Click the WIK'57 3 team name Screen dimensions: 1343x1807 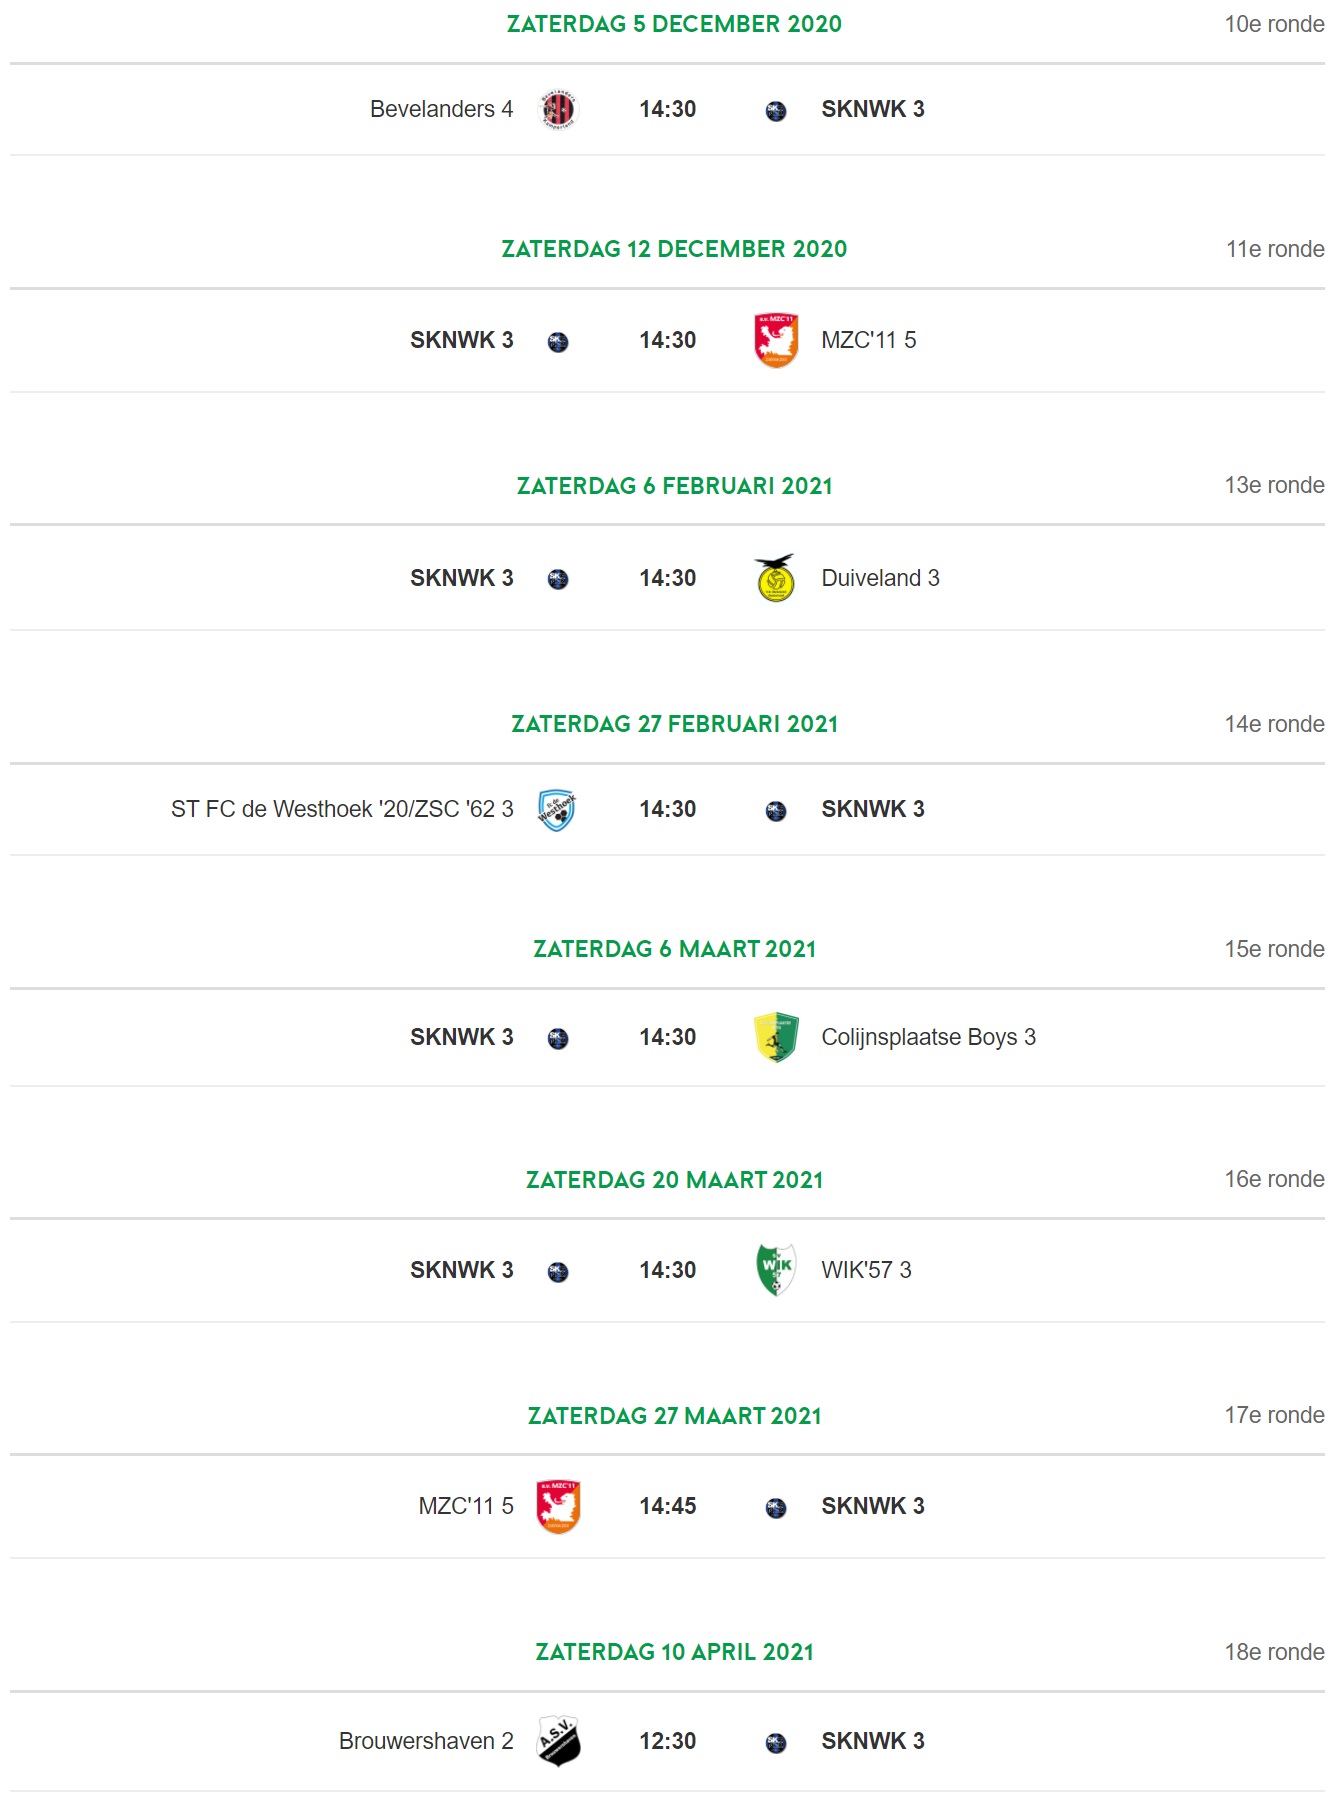(866, 1270)
